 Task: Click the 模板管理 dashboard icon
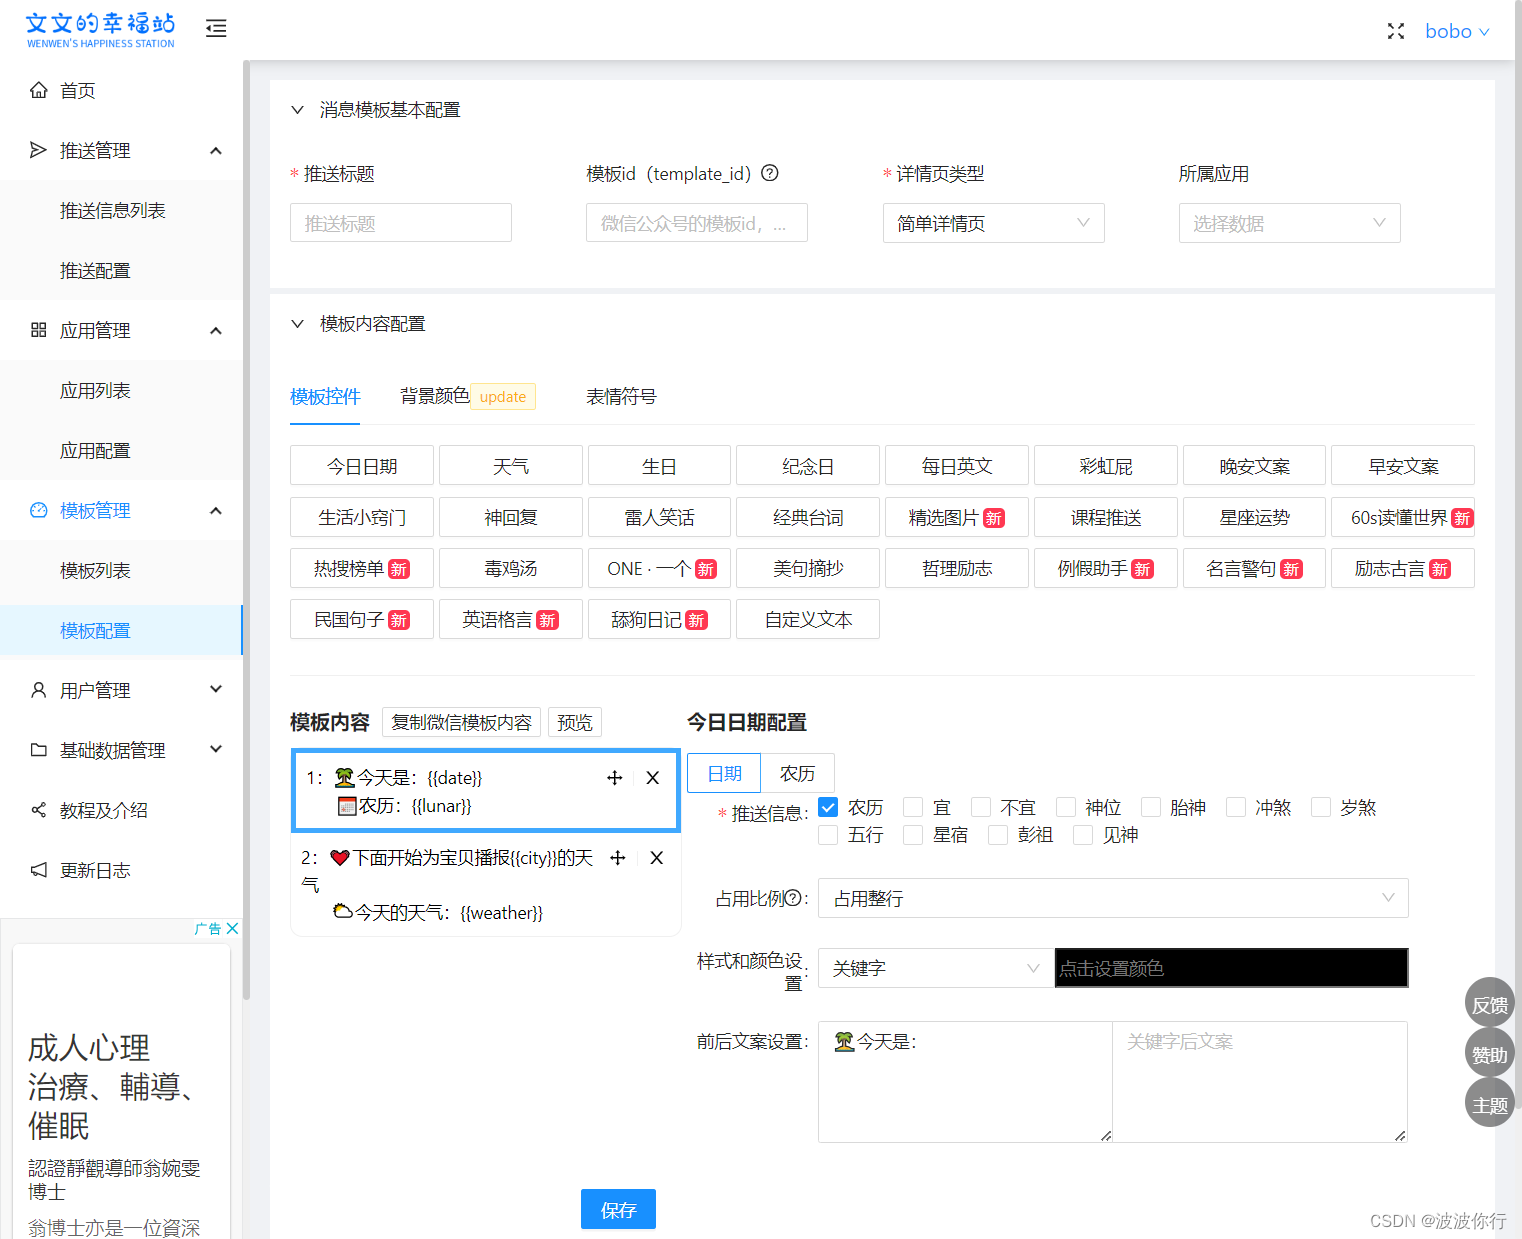[38, 510]
